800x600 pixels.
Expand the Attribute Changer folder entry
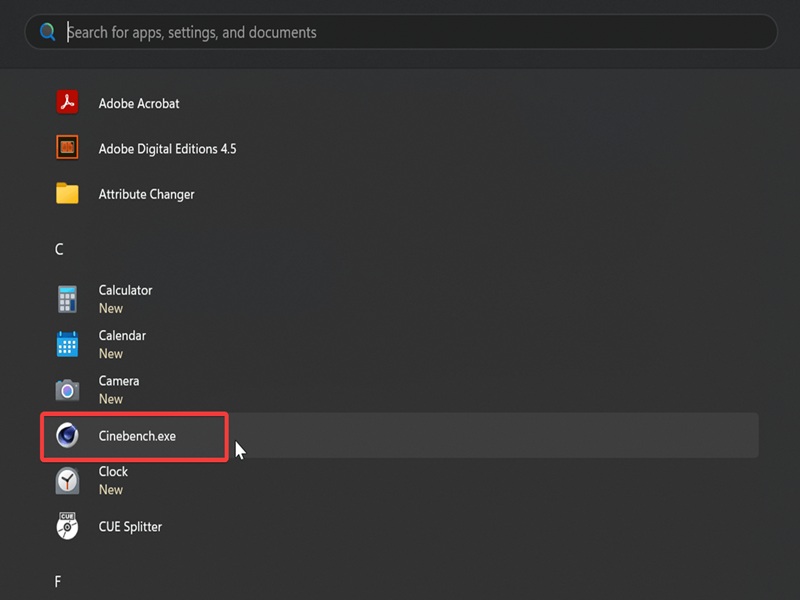point(146,194)
